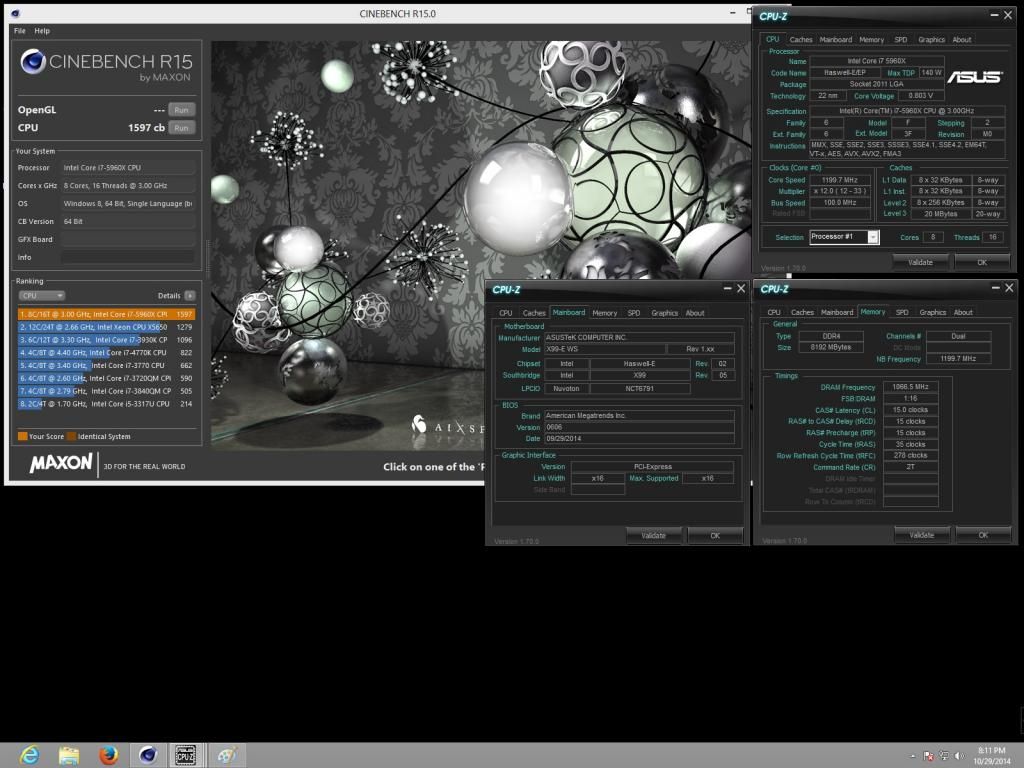The width and height of the screenshot is (1024, 768).
Task: Click the Cinebench title bar app icon
Action: pos(15,13)
